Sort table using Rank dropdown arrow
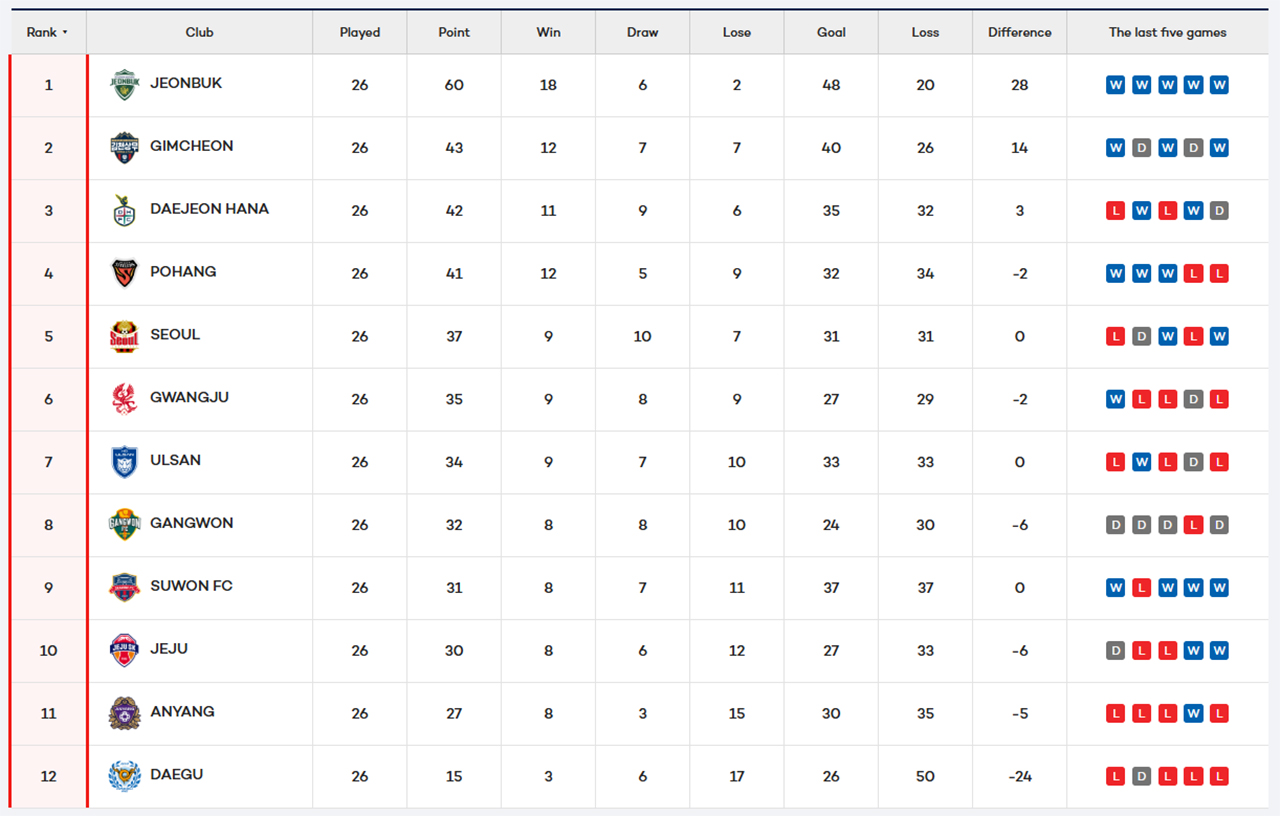 pyautogui.click(x=65, y=33)
